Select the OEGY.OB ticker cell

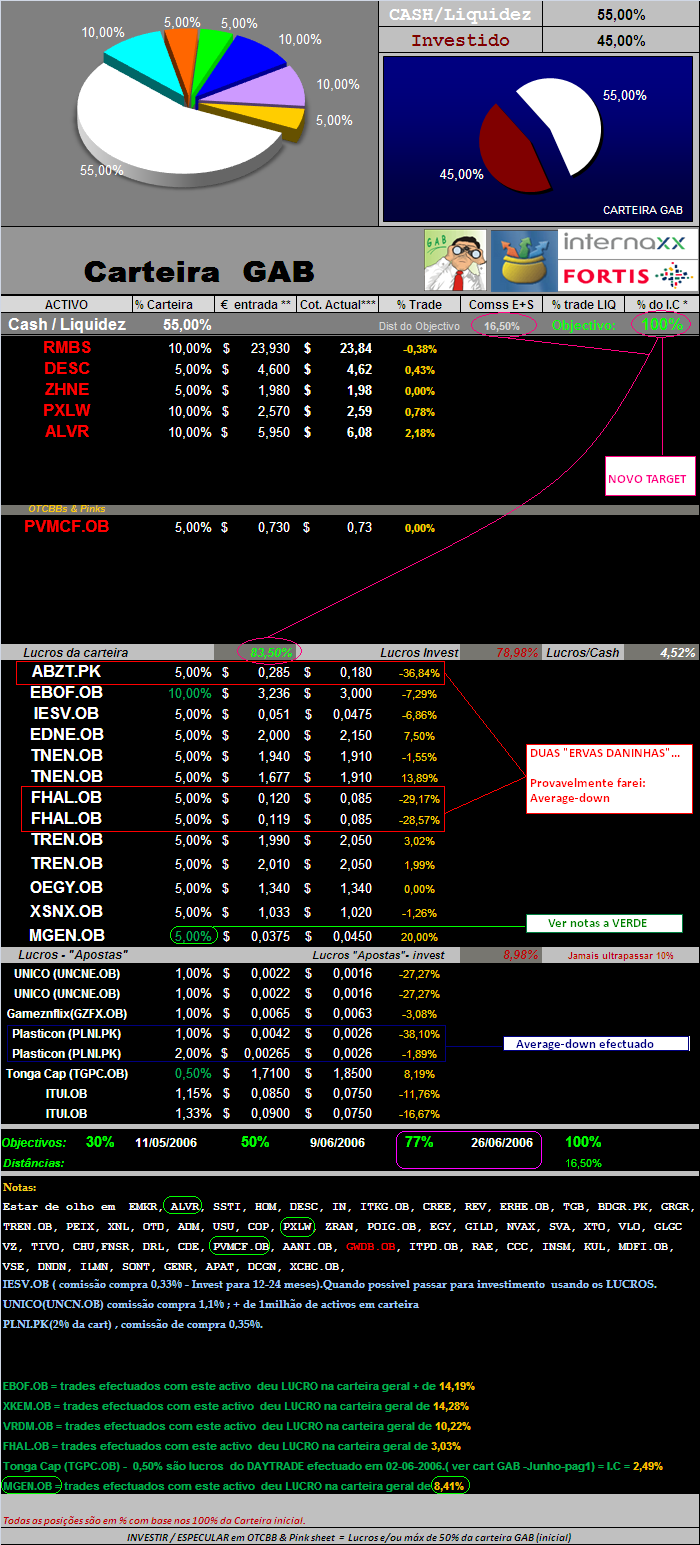[66, 888]
